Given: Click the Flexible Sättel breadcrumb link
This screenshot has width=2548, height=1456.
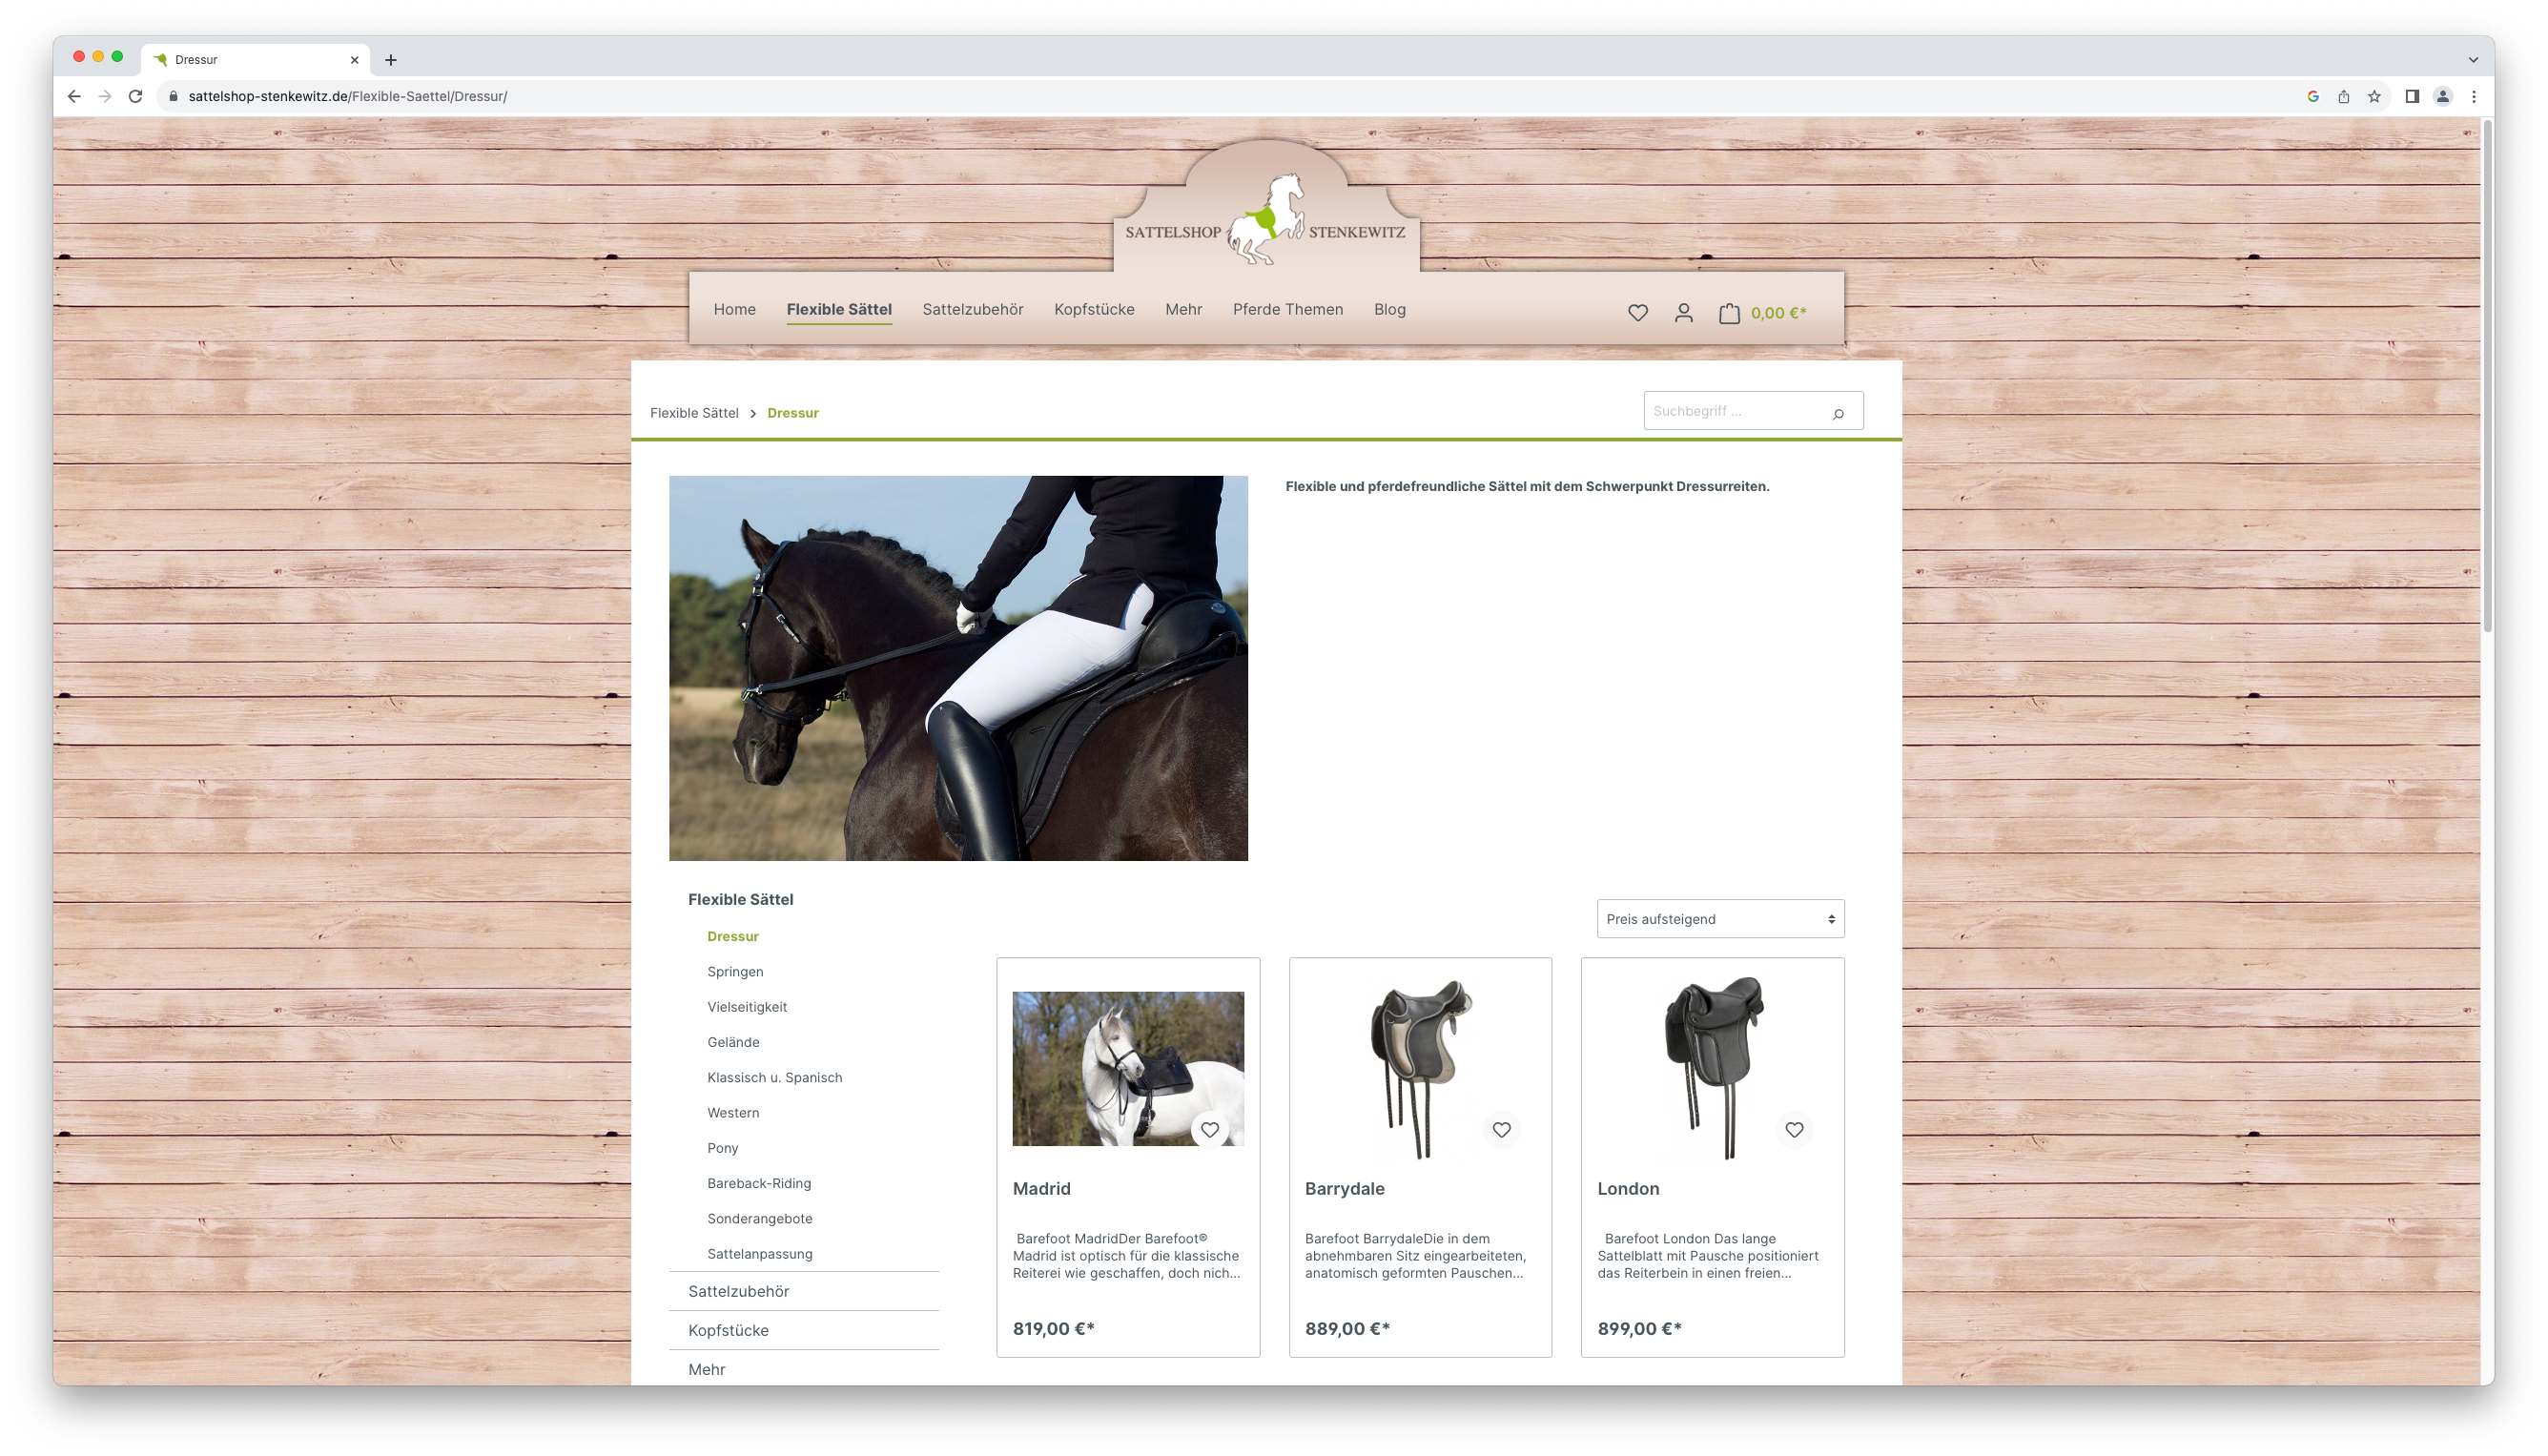Looking at the screenshot, I should pos(694,413).
